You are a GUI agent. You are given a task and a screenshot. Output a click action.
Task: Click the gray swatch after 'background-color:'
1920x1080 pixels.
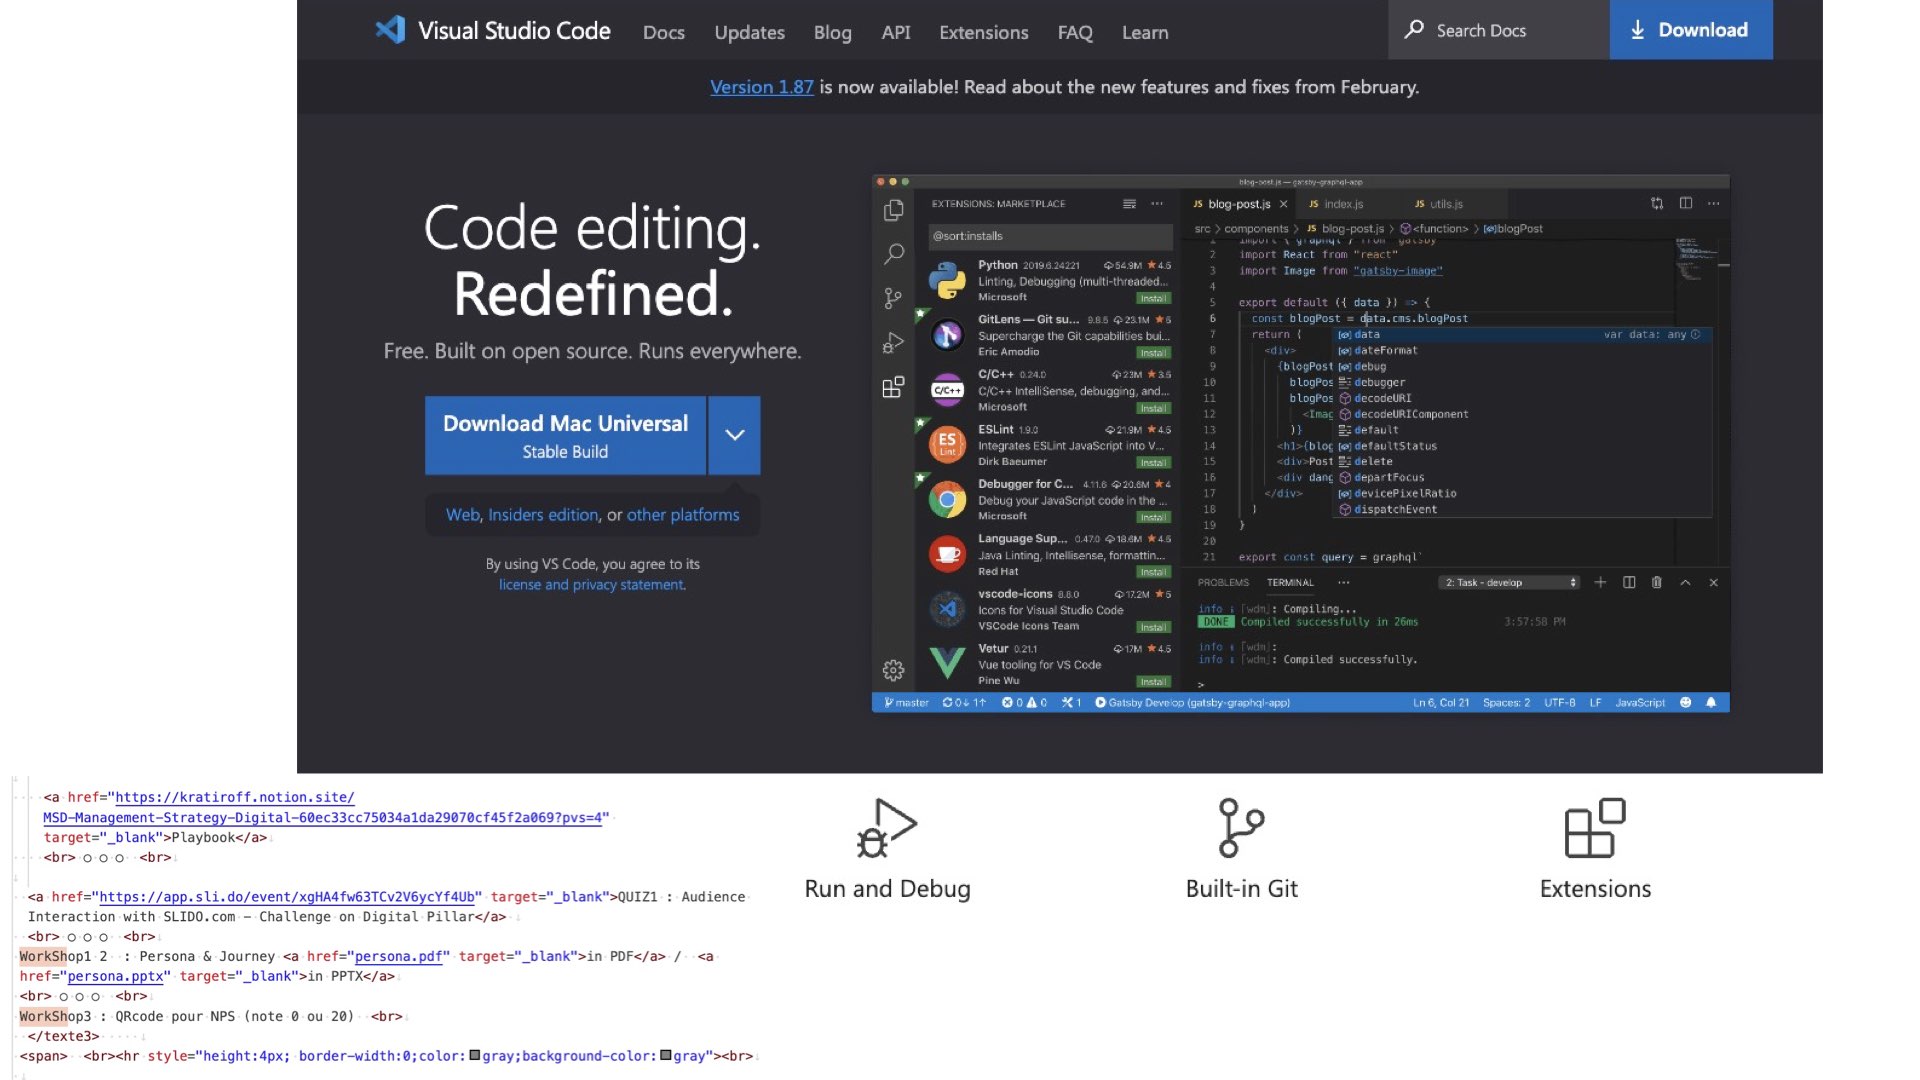coord(666,1055)
